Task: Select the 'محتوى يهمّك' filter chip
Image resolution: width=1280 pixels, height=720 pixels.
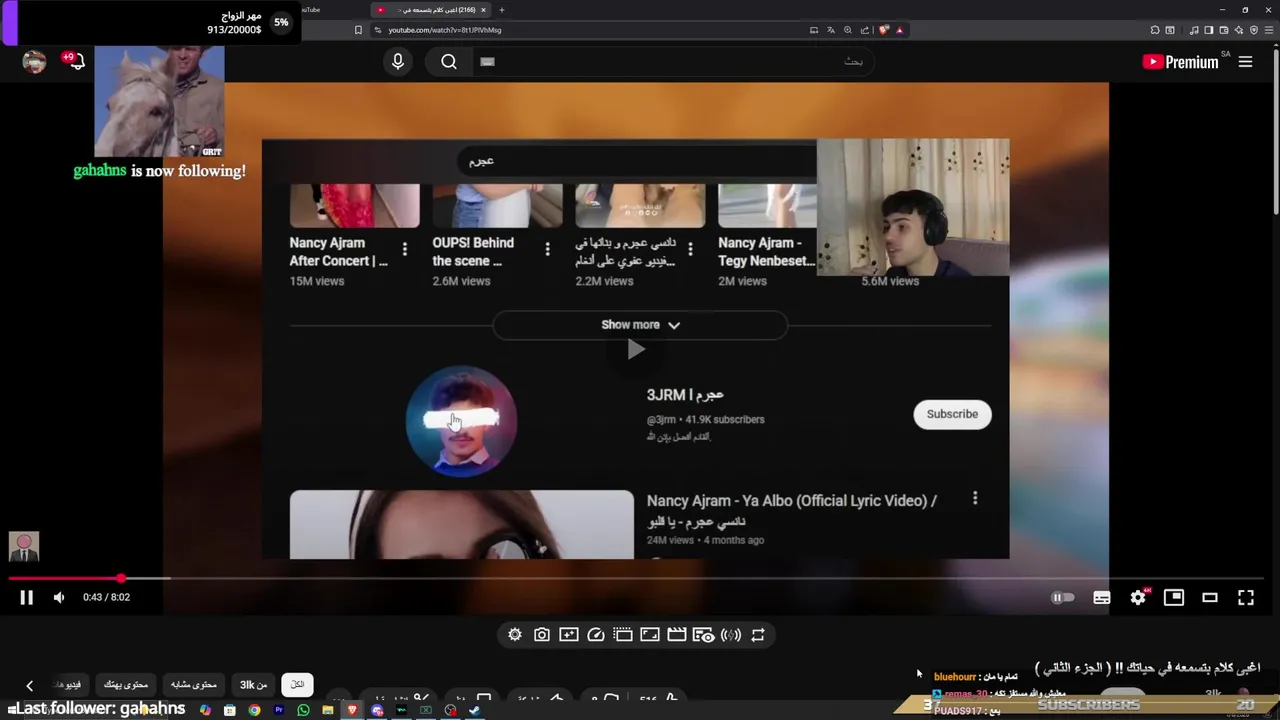Action: click(126, 684)
